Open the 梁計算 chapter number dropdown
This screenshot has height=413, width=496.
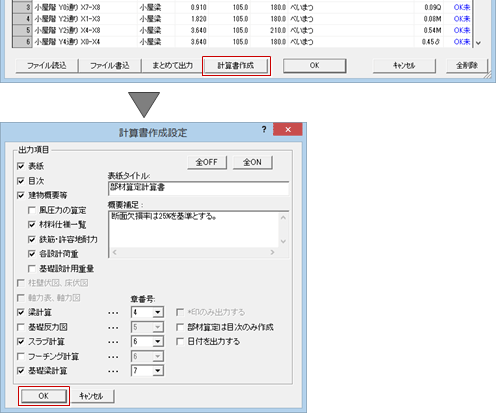click(158, 312)
